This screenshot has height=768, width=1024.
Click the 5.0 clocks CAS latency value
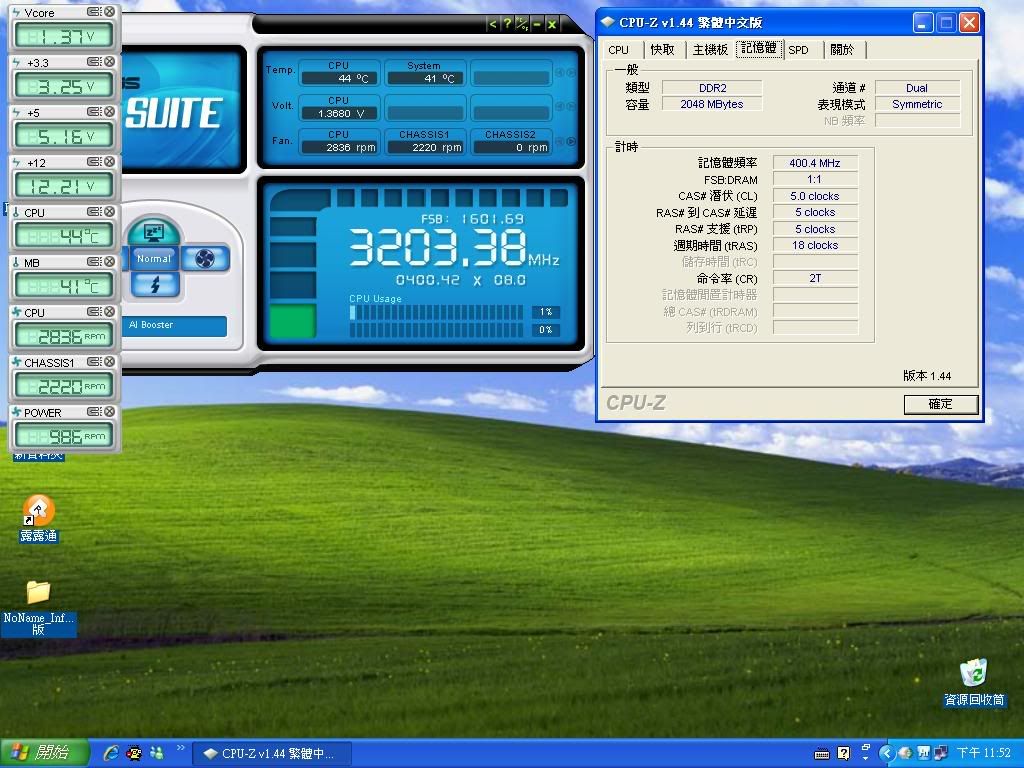click(814, 196)
